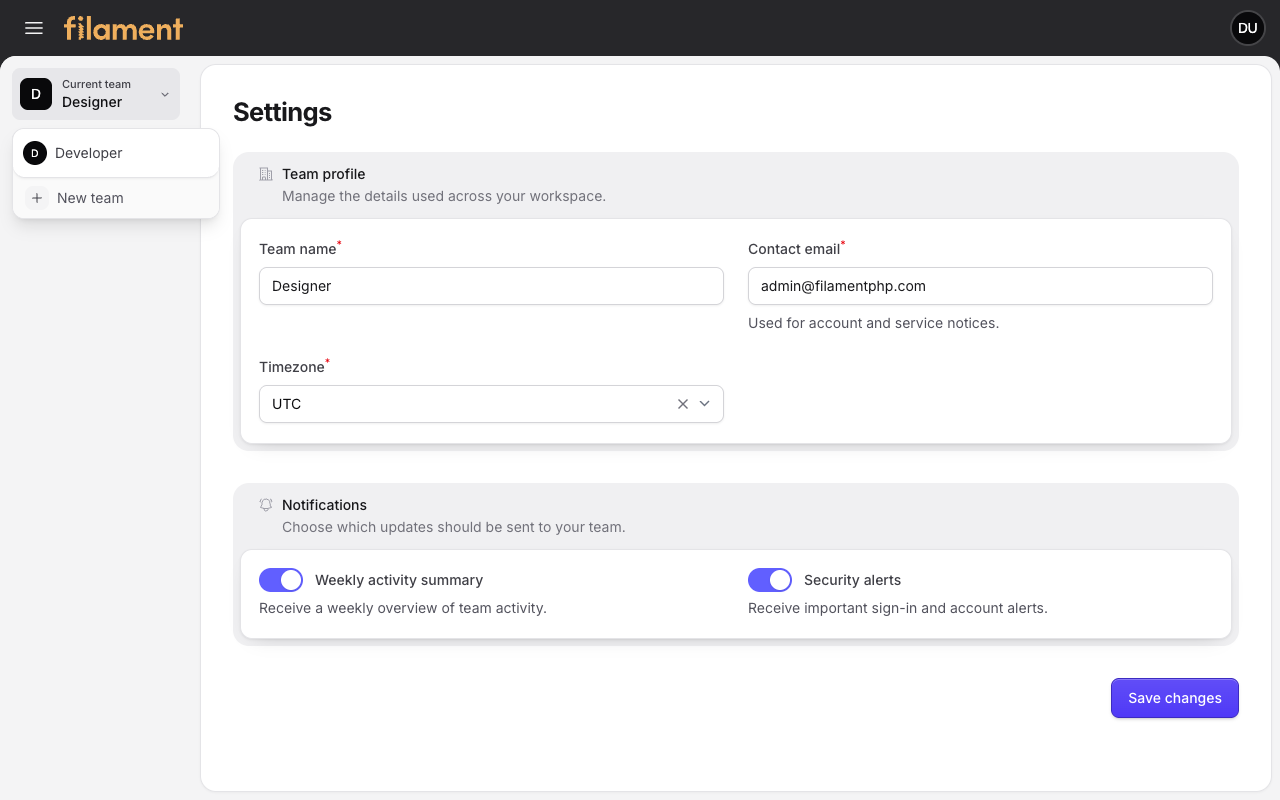Turn off the Security alerts toggle
This screenshot has height=800, width=1280.
pos(770,580)
